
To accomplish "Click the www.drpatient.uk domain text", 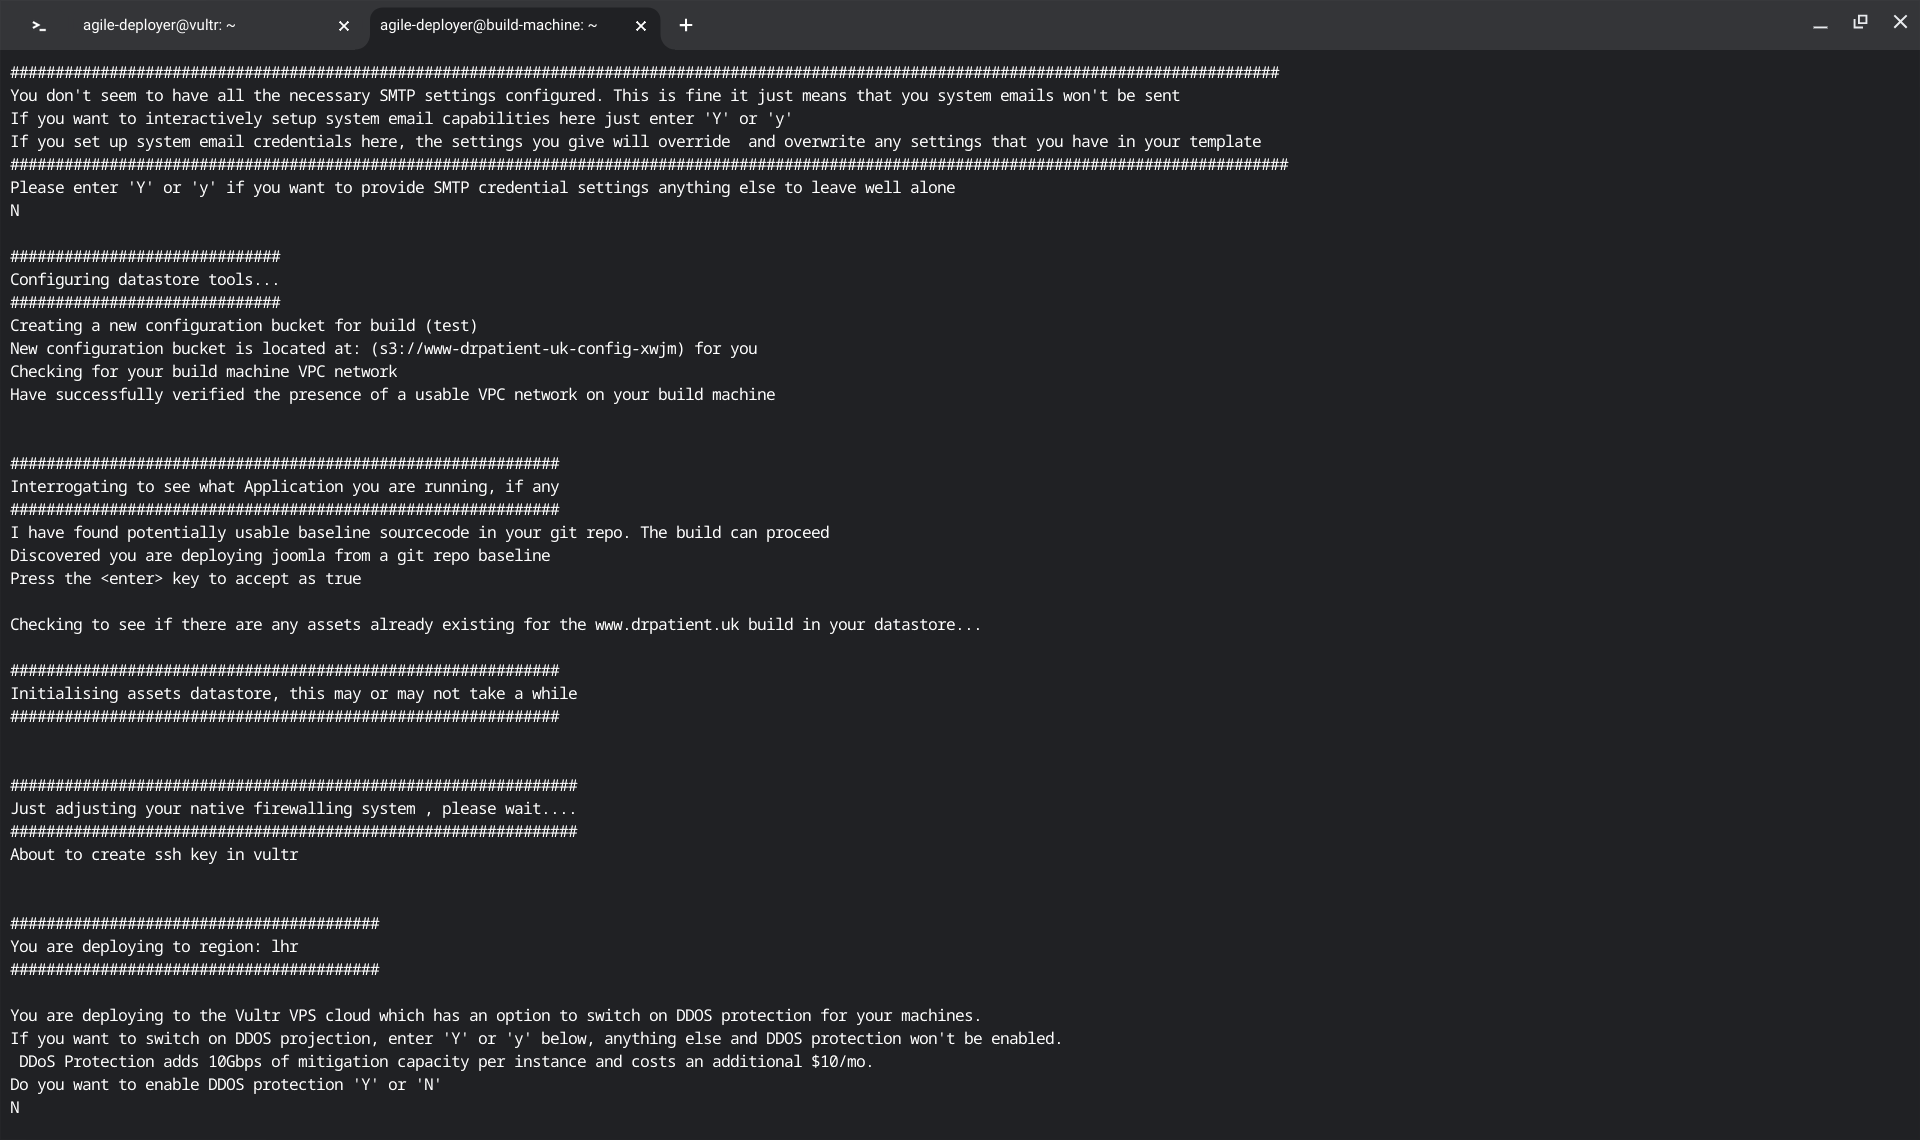I will [x=666, y=625].
